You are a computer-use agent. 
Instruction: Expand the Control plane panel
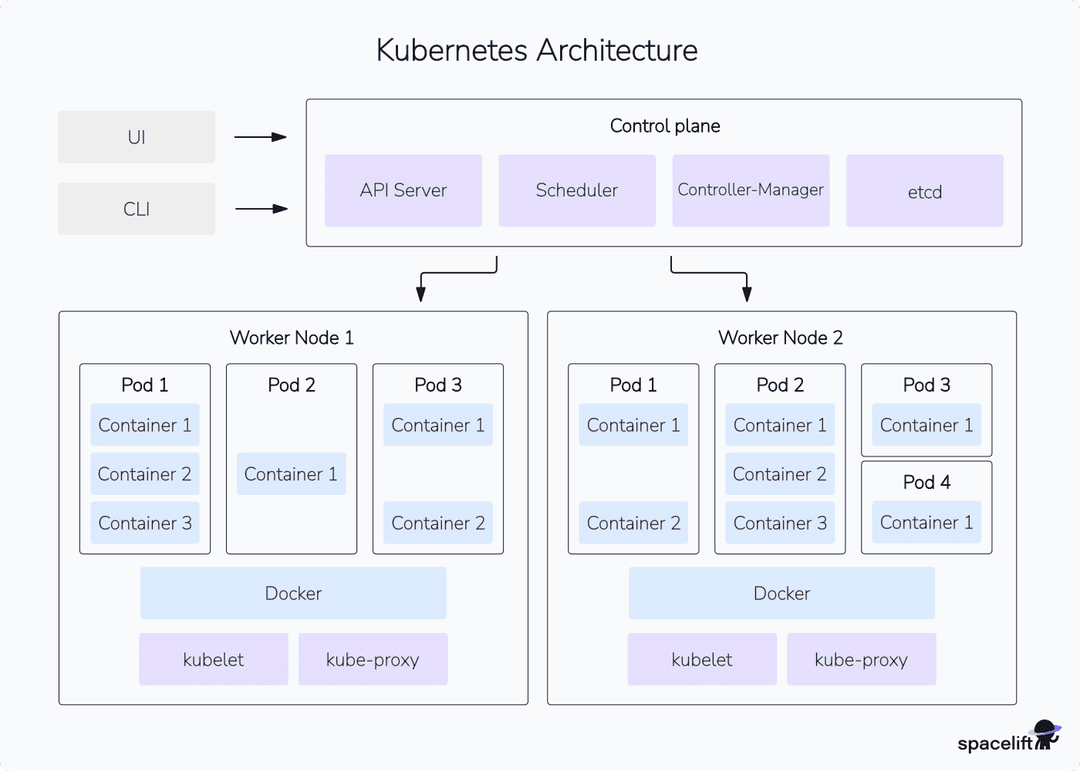[664, 126]
